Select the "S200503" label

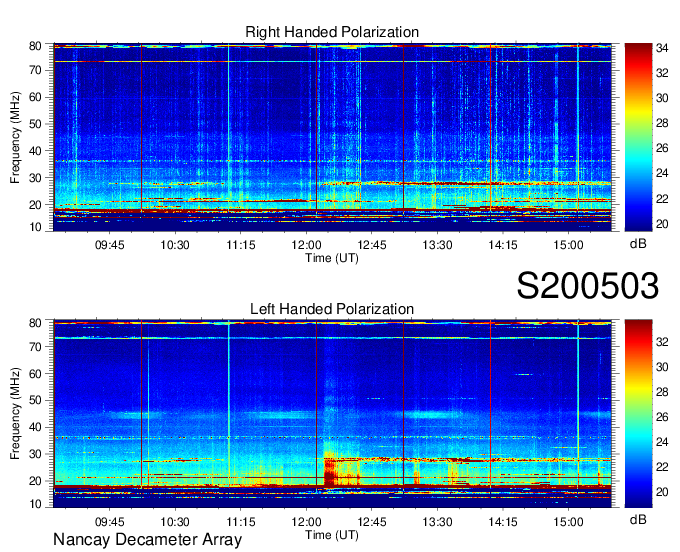click(x=588, y=286)
